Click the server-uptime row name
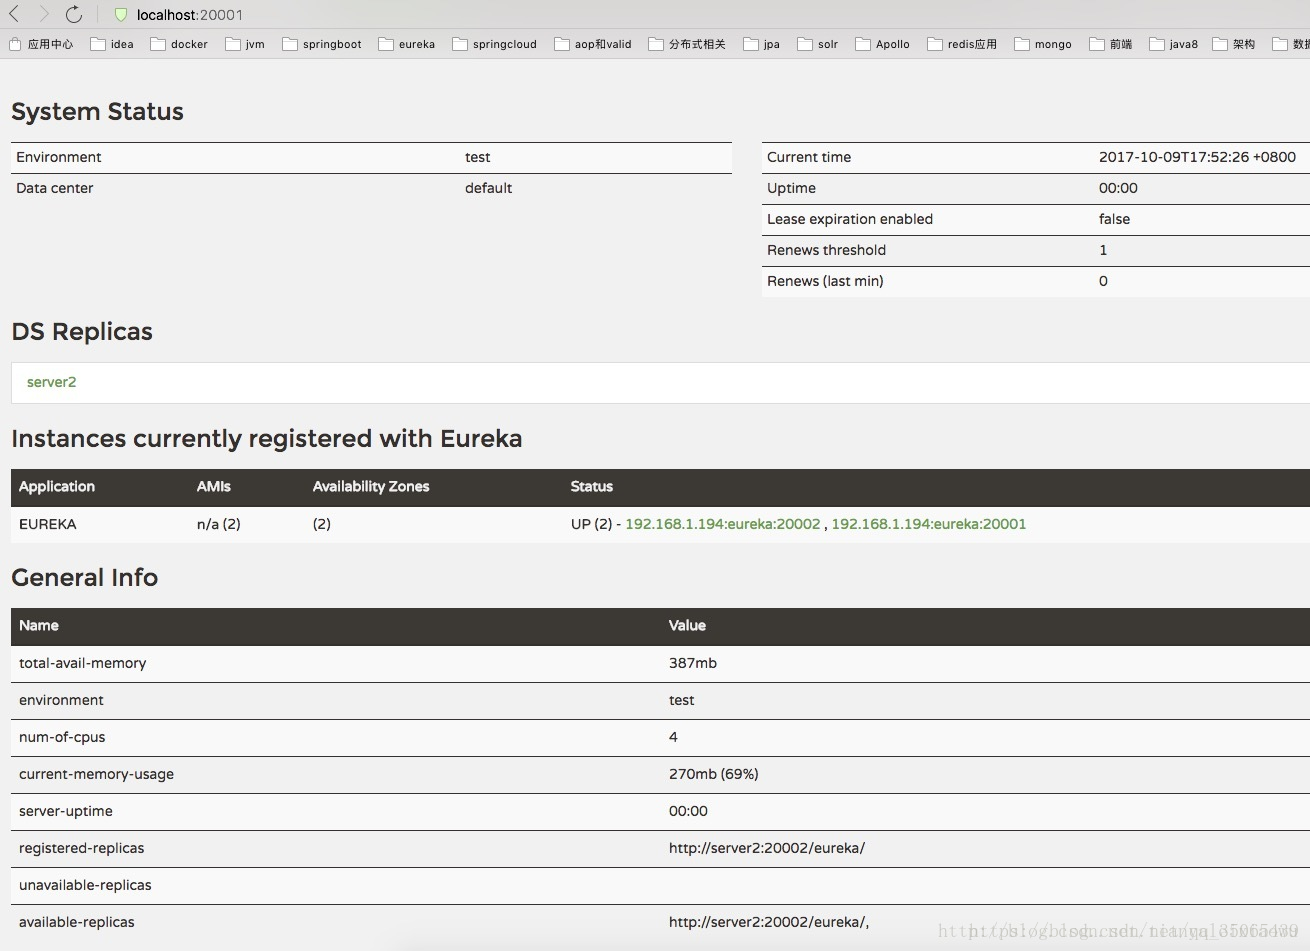Image resolution: width=1310 pixels, height=951 pixels. click(66, 811)
